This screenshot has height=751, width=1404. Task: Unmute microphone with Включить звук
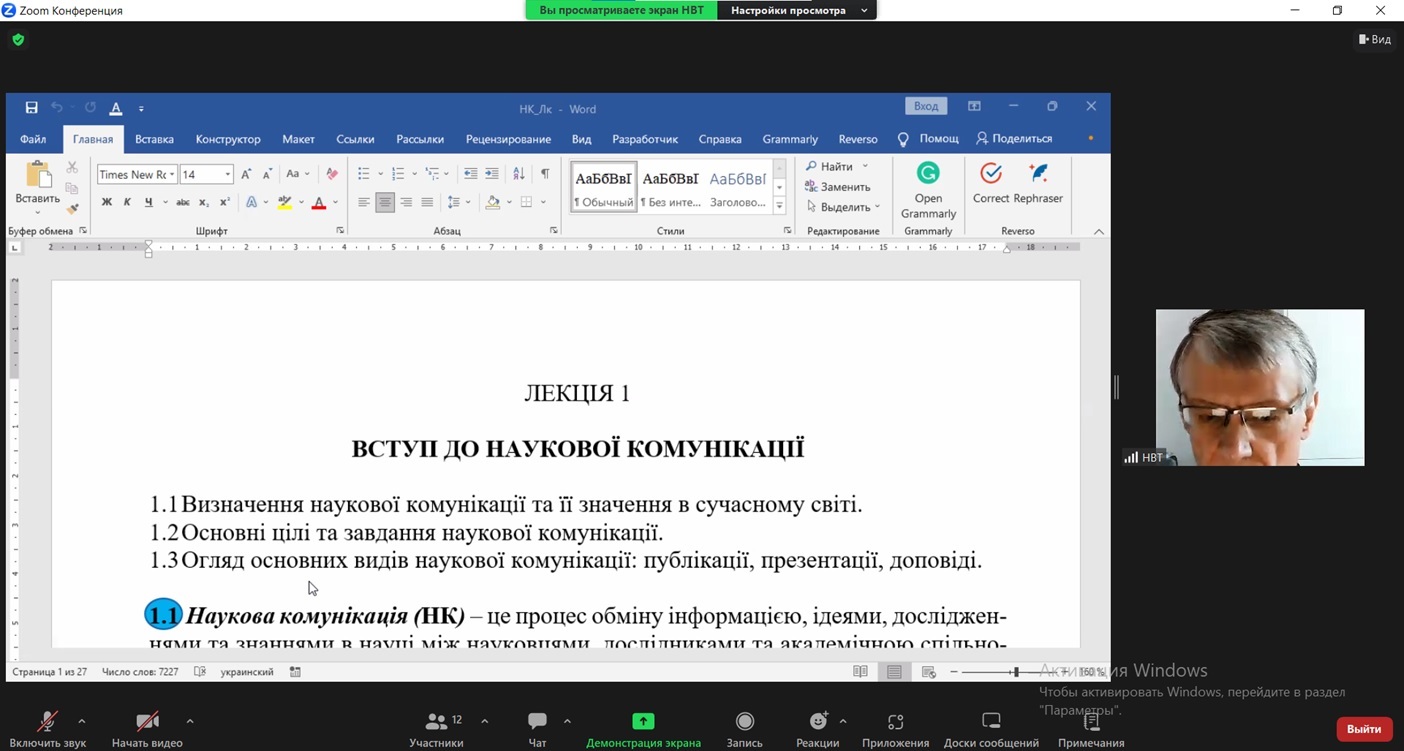[x=47, y=722]
